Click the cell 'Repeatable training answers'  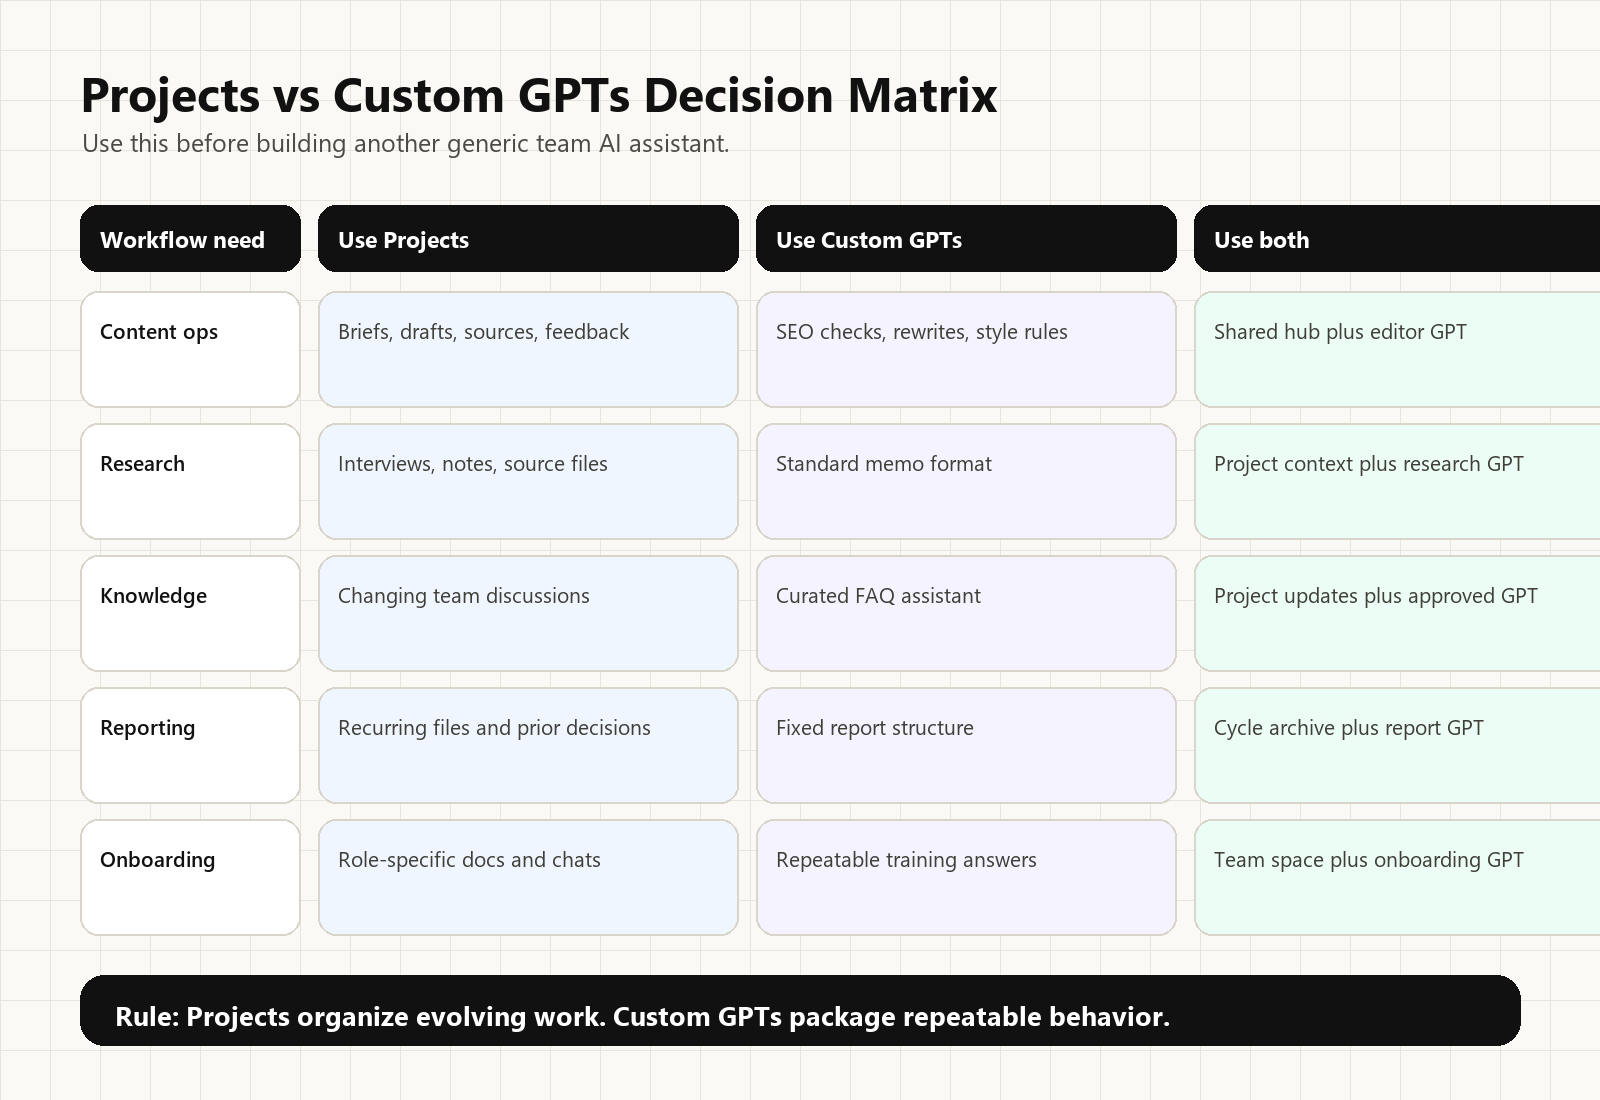pos(966,877)
